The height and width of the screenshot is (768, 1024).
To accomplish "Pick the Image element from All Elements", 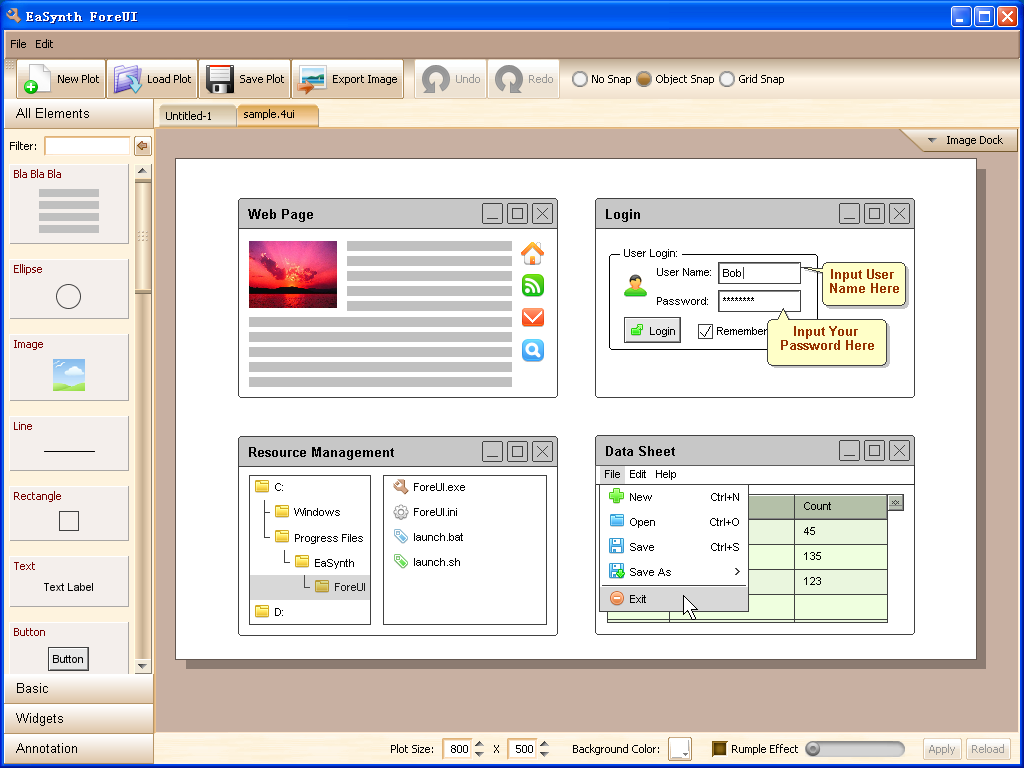I will (x=69, y=367).
